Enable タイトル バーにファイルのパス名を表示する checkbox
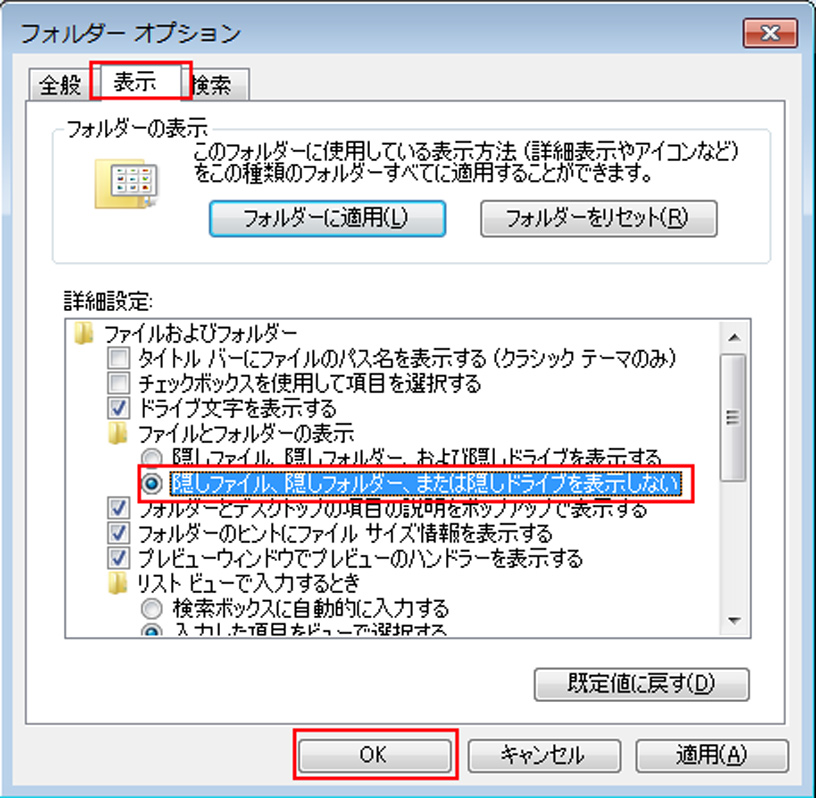This screenshot has height=798, width=816. [119, 358]
